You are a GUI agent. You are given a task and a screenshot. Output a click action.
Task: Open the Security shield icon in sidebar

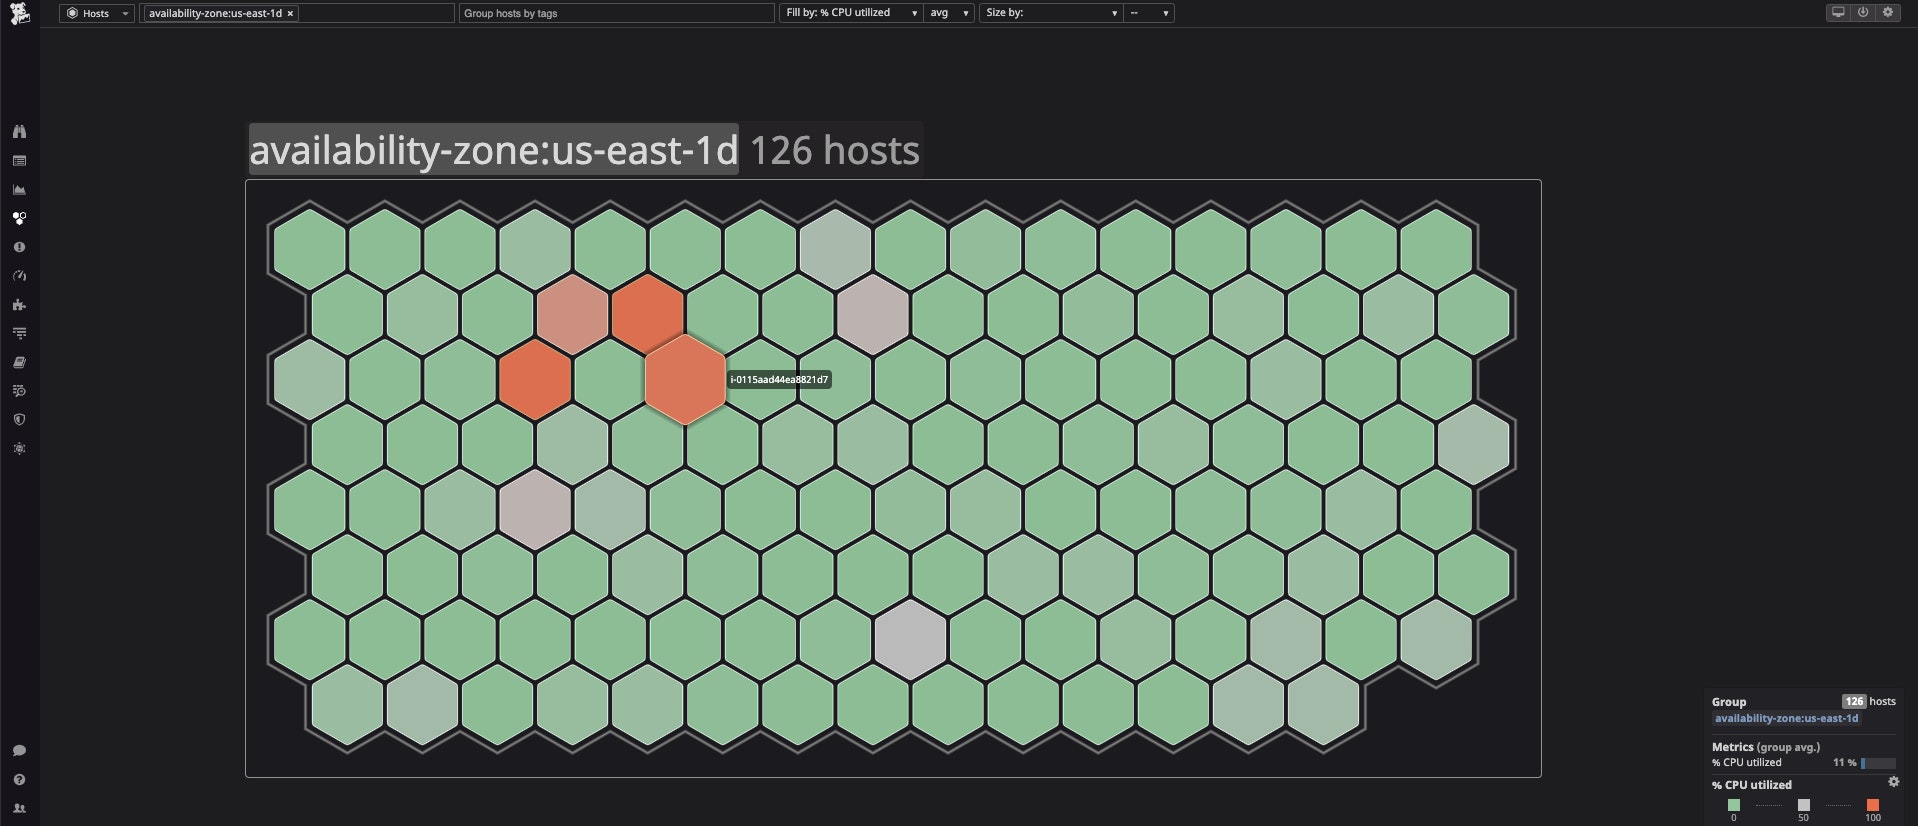click(19, 420)
